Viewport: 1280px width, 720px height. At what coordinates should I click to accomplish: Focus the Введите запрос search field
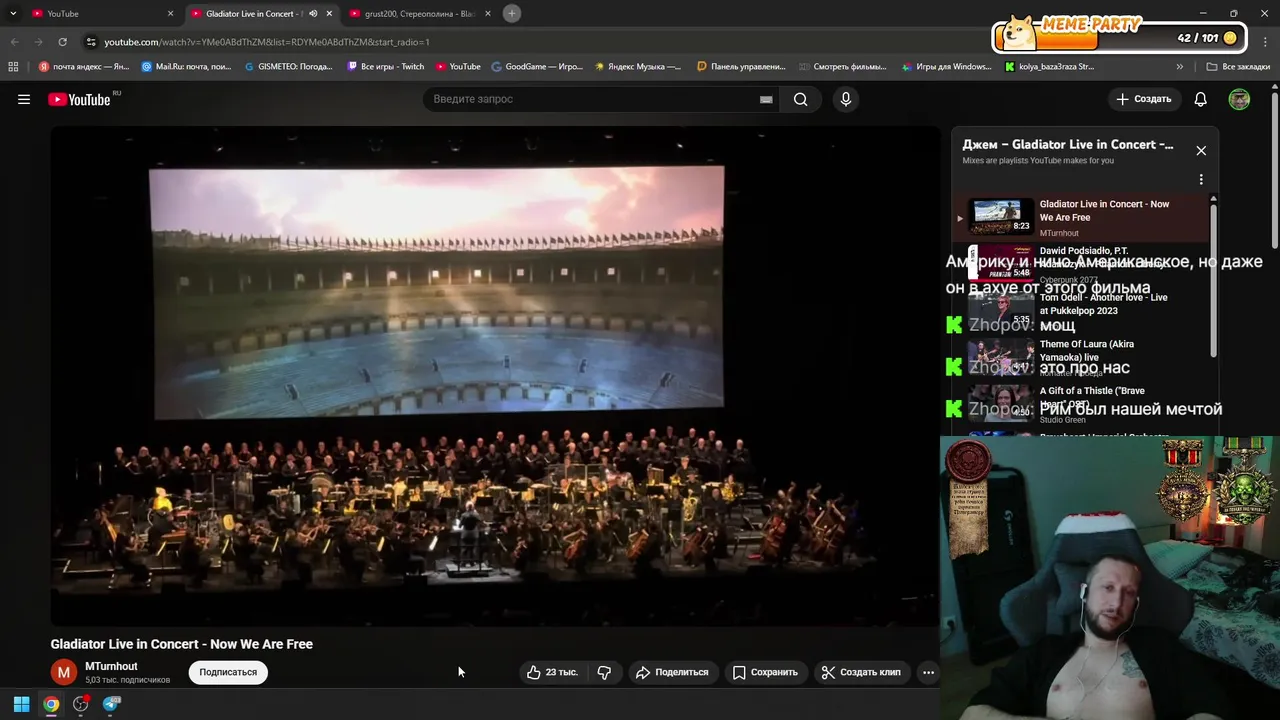tap(595, 99)
